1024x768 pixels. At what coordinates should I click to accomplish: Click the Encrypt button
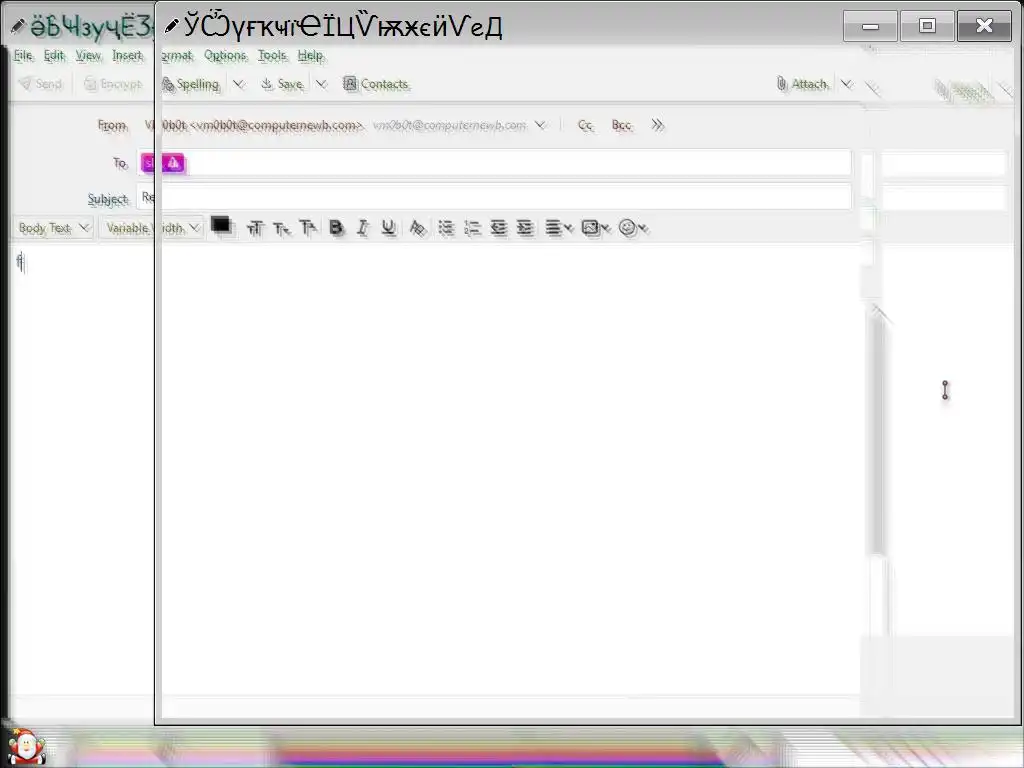click(x=114, y=84)
